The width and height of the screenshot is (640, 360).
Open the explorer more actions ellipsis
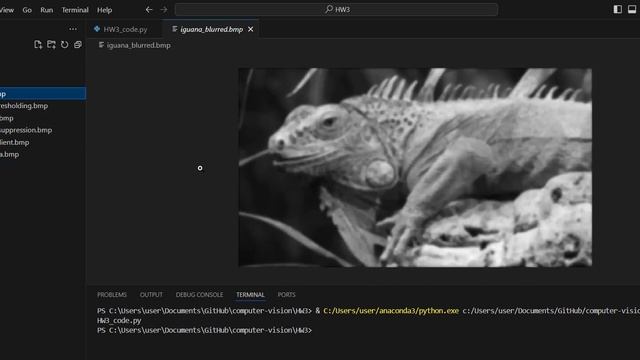pos(73,29)
